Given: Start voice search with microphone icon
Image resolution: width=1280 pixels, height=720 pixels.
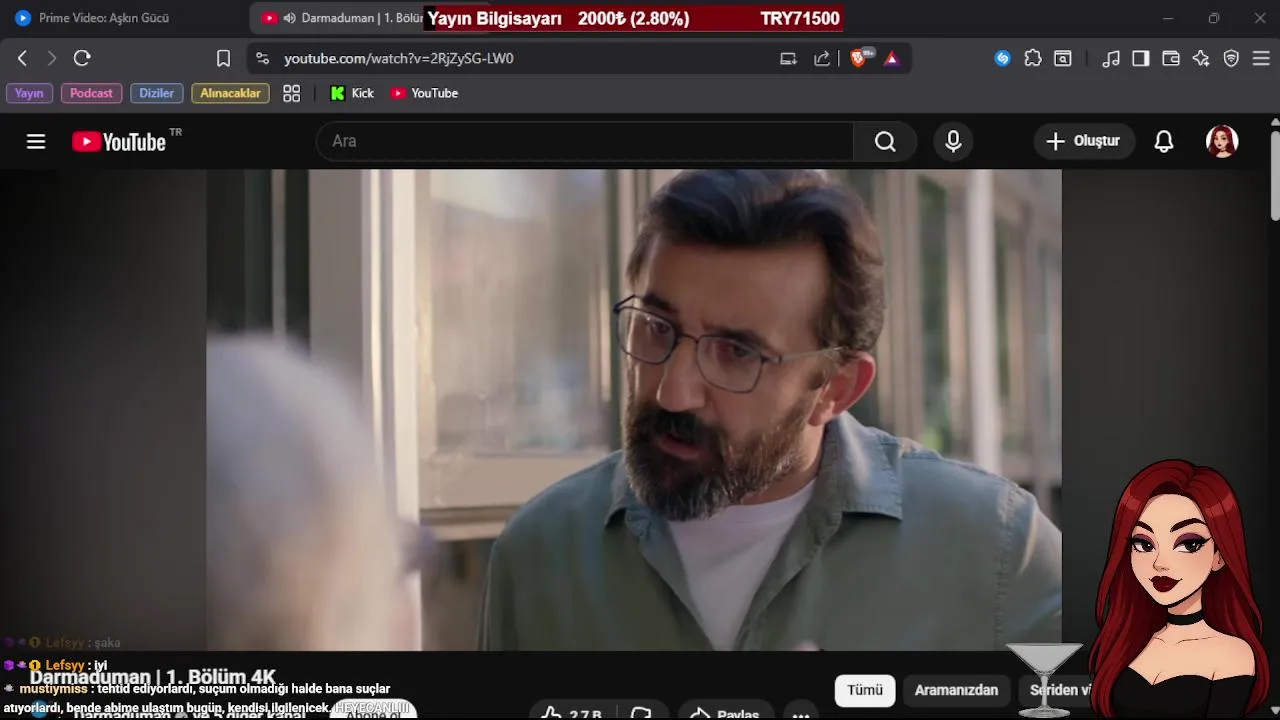Looking at the screenshot, I should (x=953, y=141).
